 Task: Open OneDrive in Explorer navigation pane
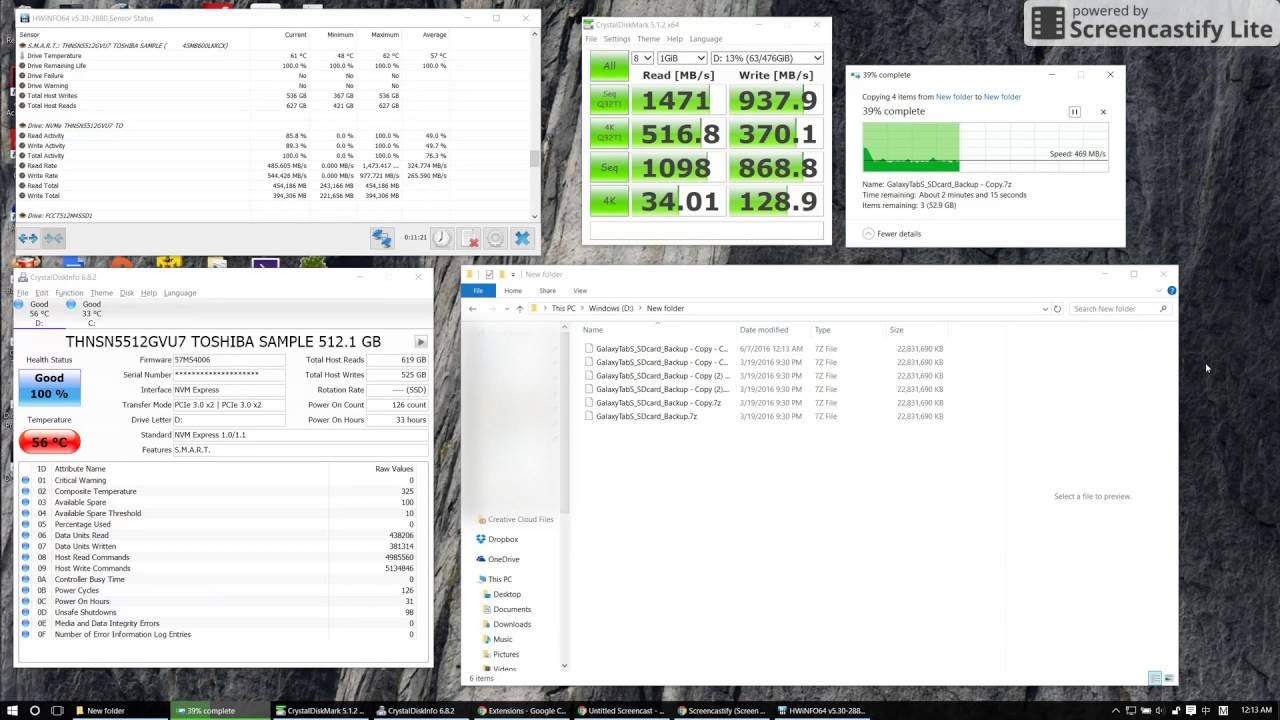[503, 559]
